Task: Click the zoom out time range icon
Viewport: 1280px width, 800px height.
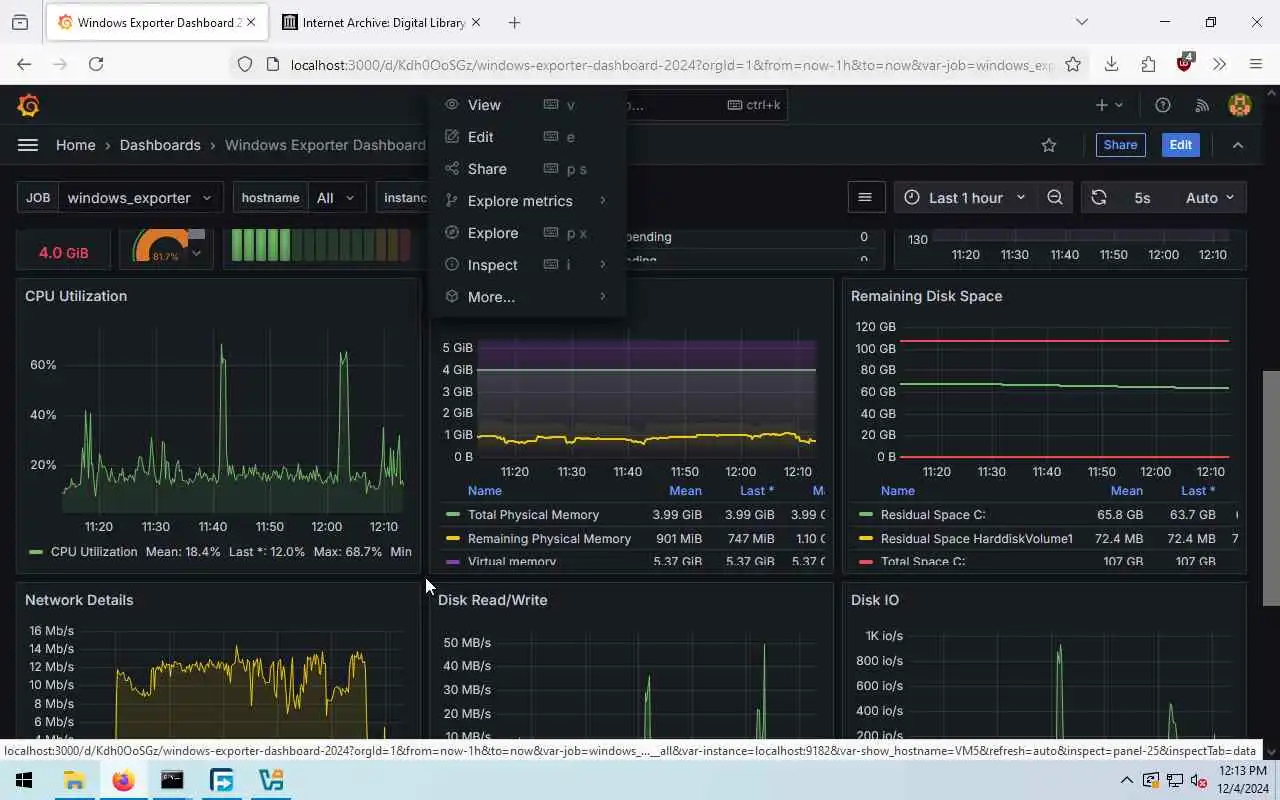Action: pos(1055,198)
